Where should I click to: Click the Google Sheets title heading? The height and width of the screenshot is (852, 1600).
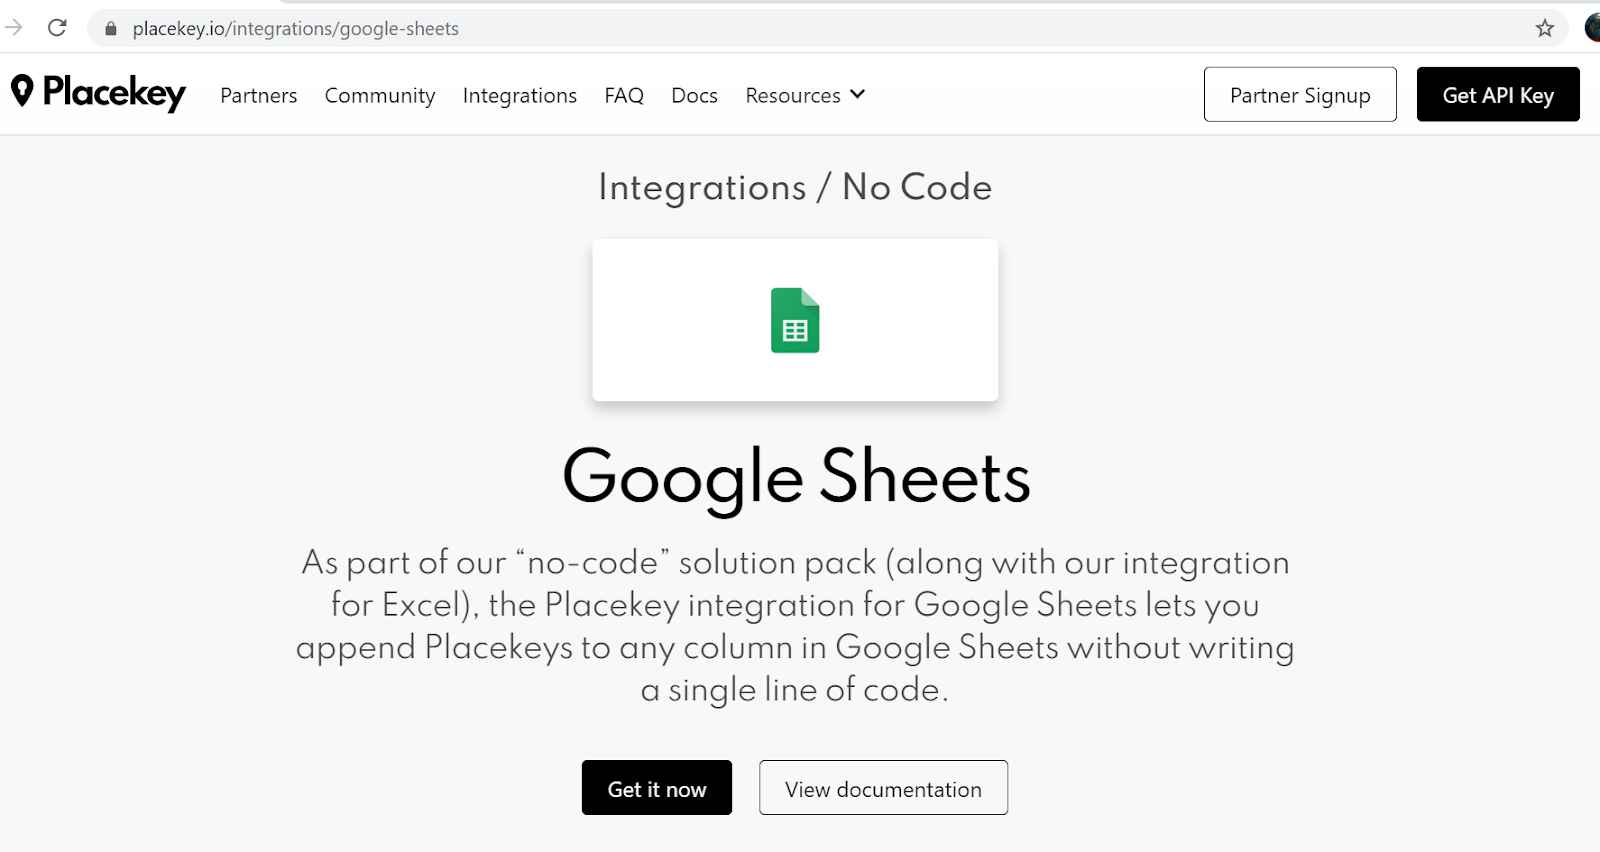pos(796,478)
